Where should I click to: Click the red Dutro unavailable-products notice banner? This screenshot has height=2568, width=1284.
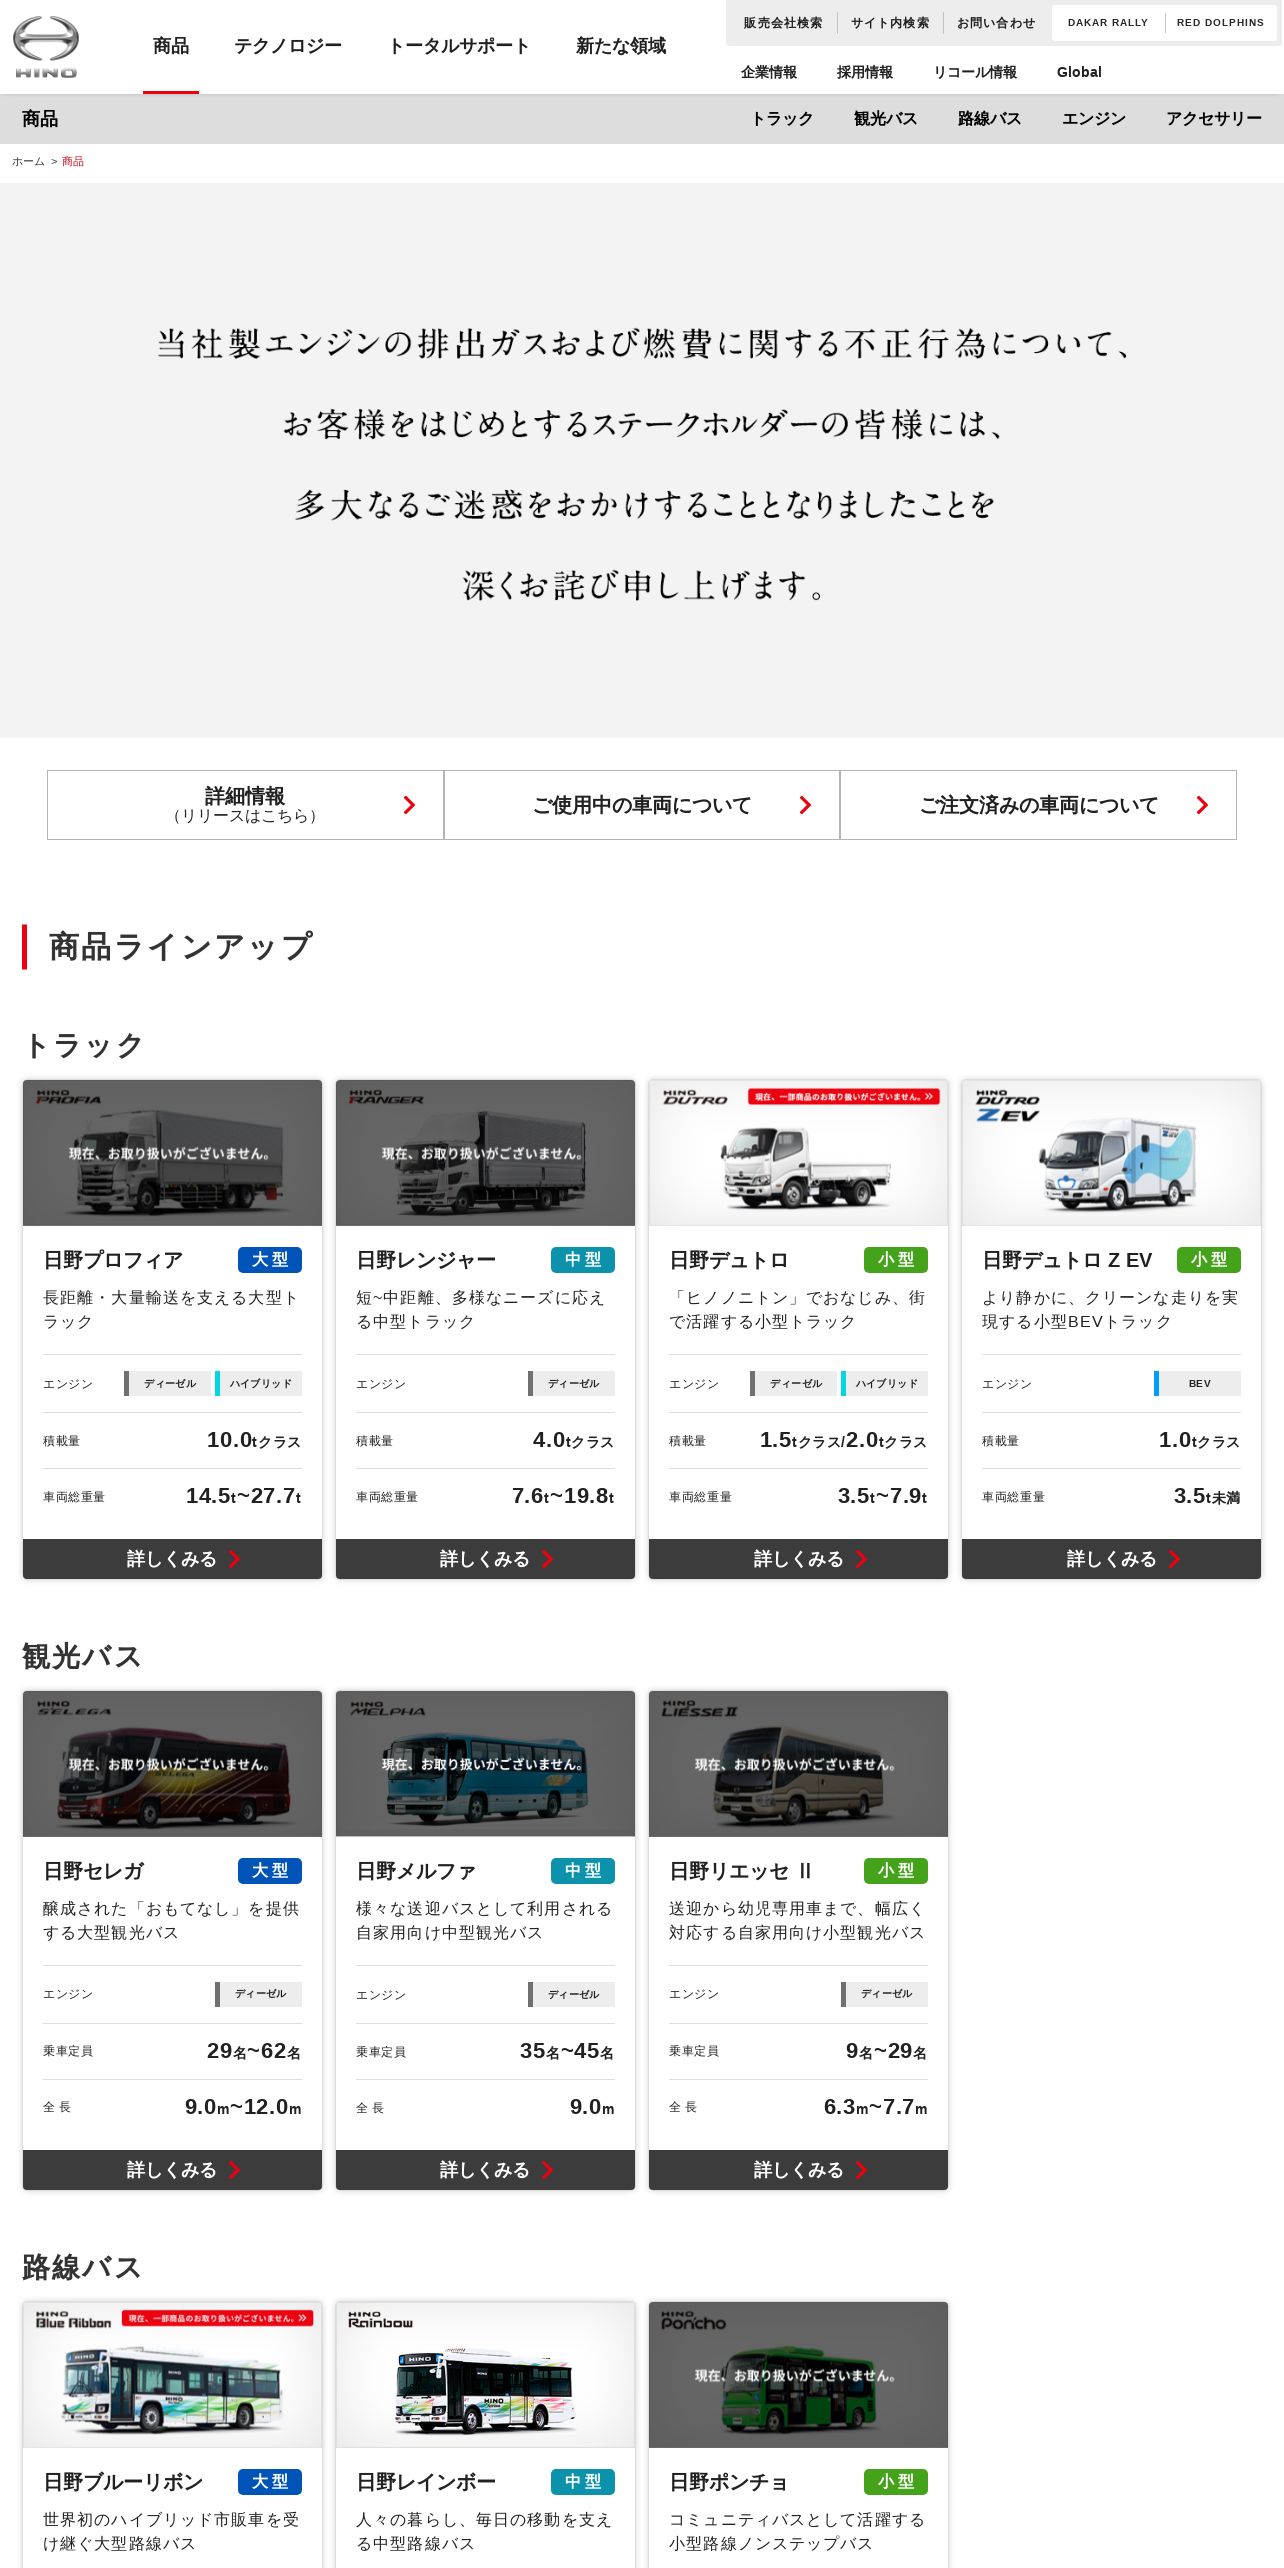click(x=844, y=1097)
